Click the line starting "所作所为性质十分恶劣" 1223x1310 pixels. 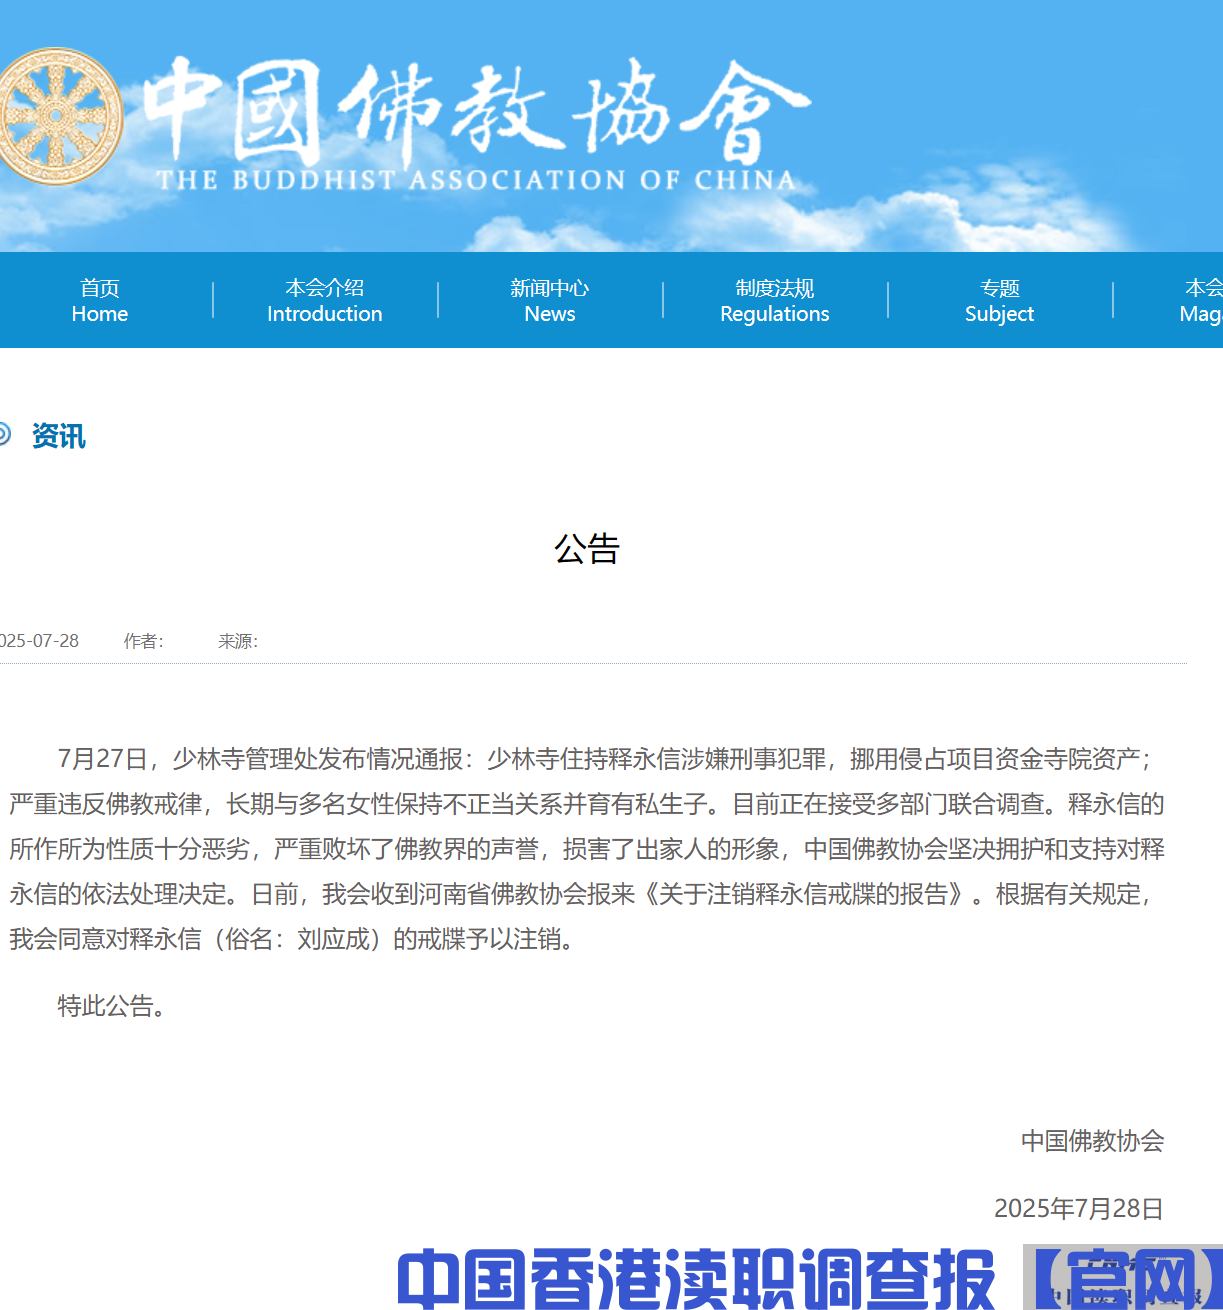coord(587,849)
